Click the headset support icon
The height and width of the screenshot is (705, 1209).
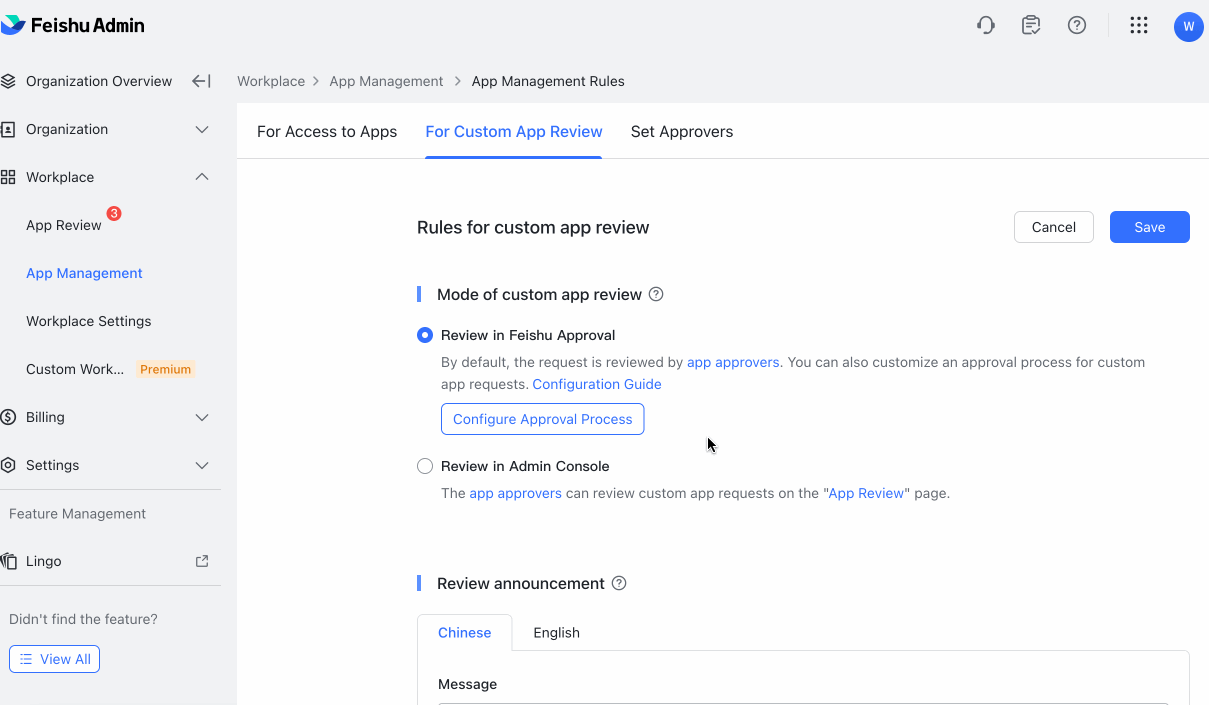pyautogui.click(x=985, y=25)
